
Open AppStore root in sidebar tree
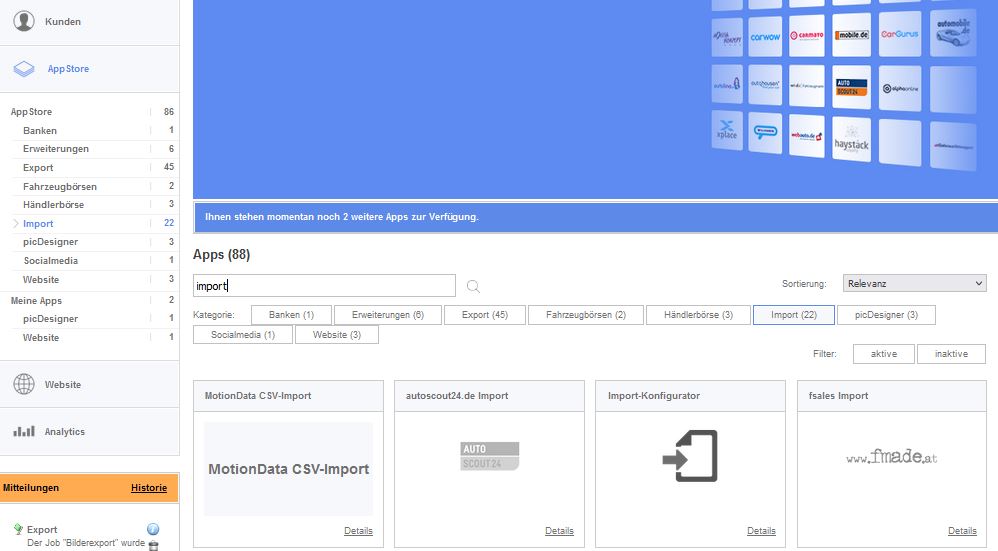click(31, 111)
